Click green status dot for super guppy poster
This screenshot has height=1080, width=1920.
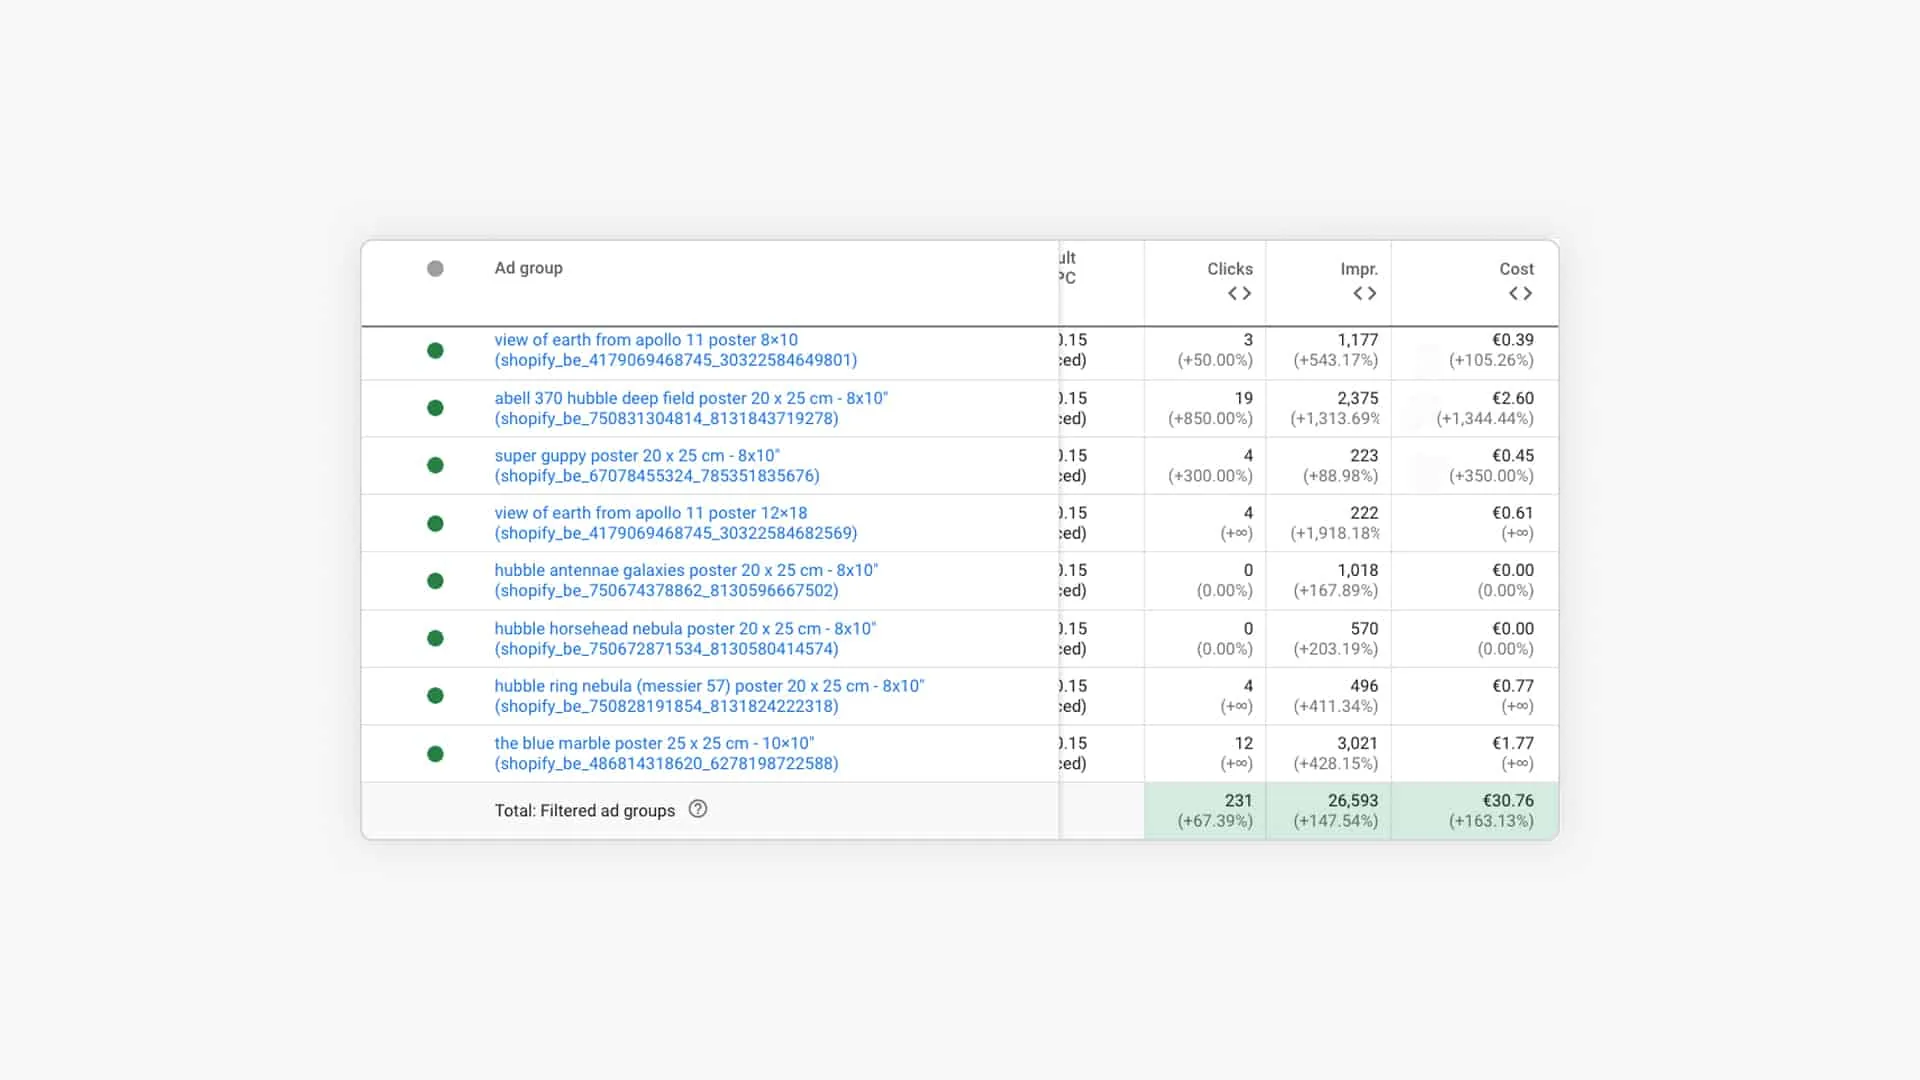pos(435,465)
